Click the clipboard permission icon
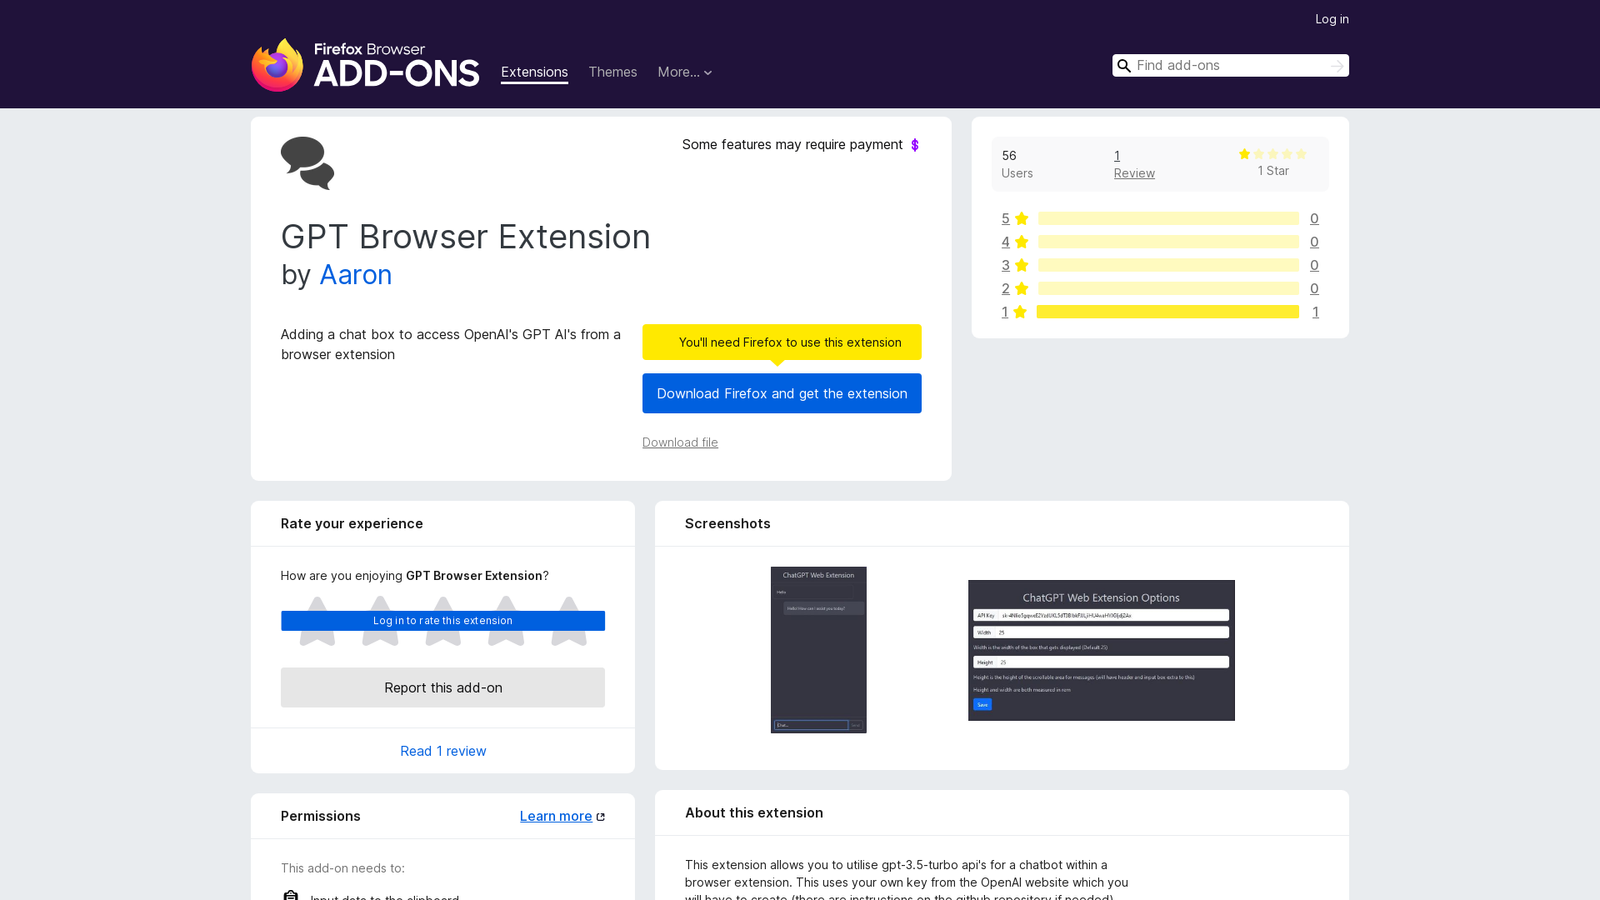Image resolution: width=1600 pixels, height=900 pixels. click(291, 896)
